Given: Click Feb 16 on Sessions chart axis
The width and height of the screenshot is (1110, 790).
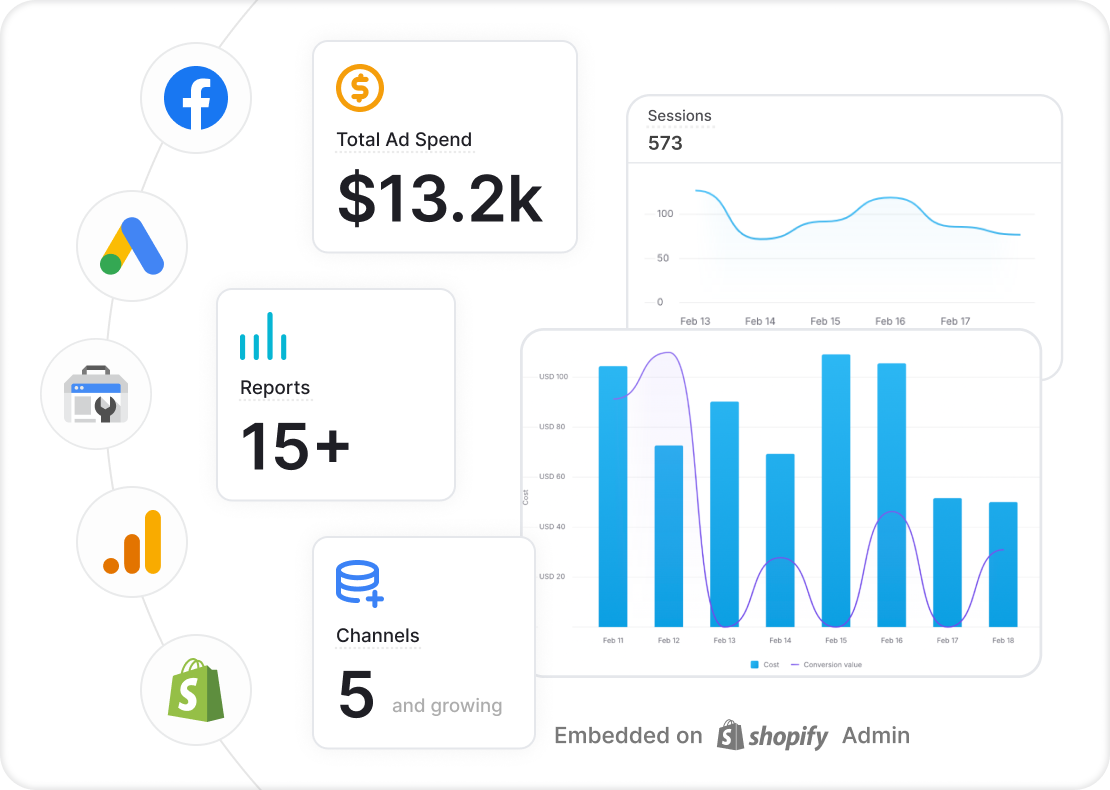Looking at the screenshot, I should (x=891, y=321).
